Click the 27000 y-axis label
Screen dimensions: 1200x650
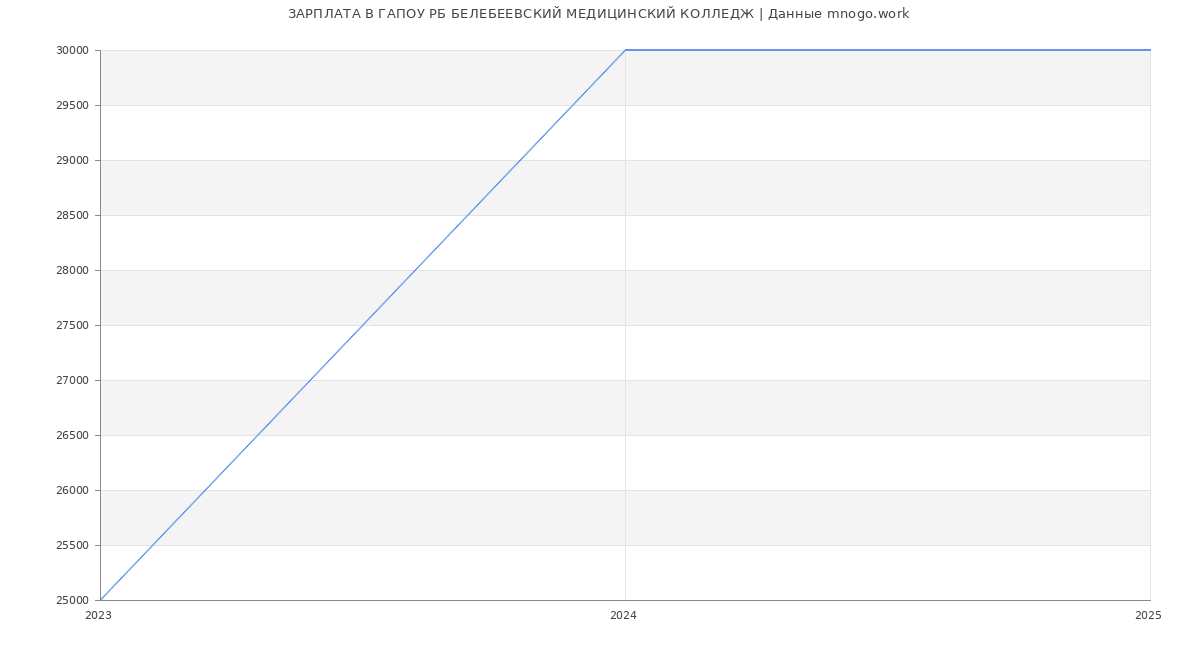pos(72,381)
